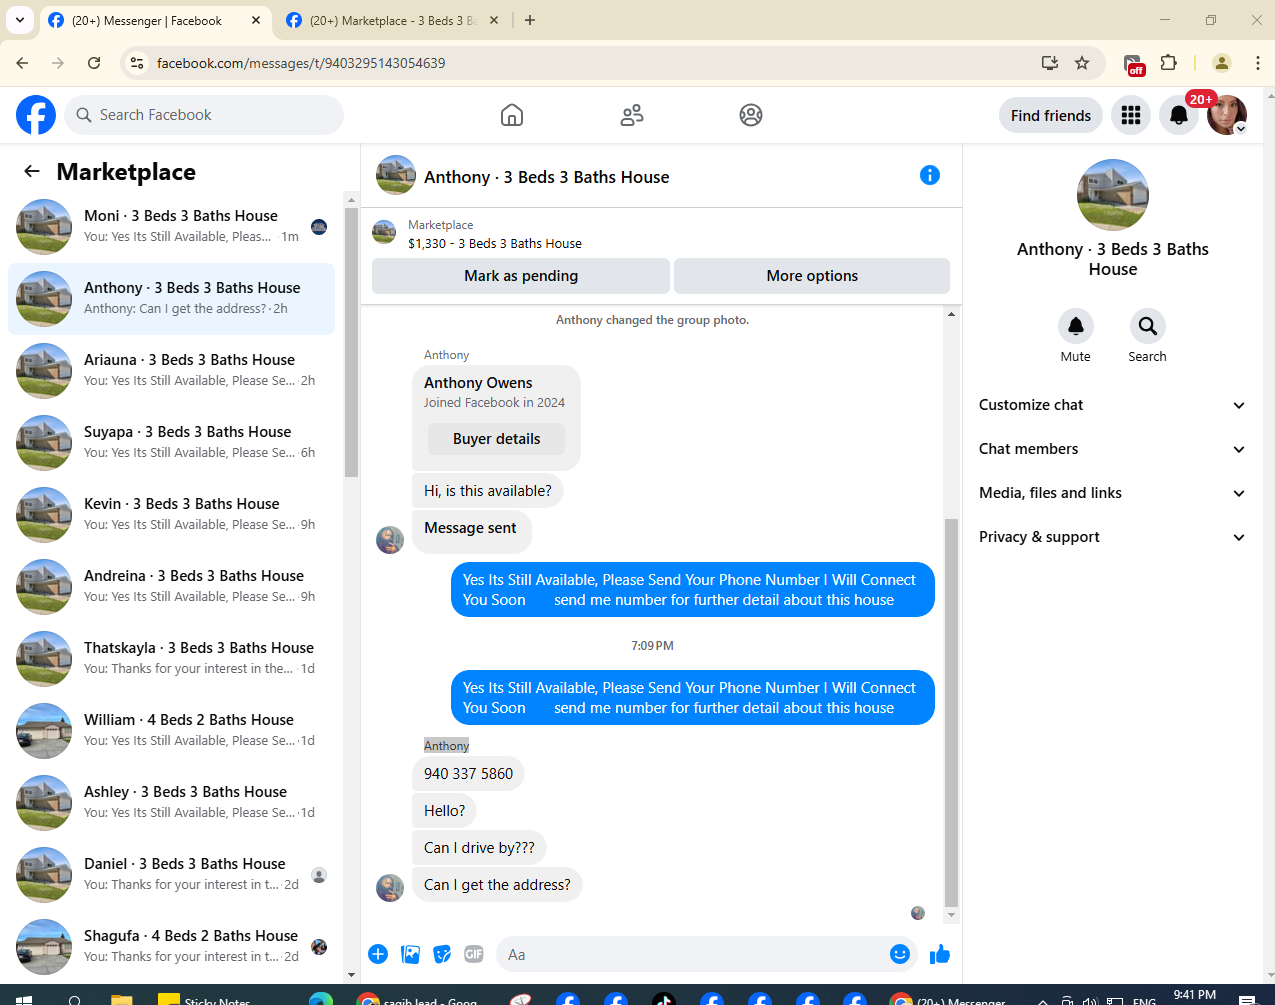This screenshot has width=1275, height=1005.
Task: Click More options button
Action: [x=812, y=276]
